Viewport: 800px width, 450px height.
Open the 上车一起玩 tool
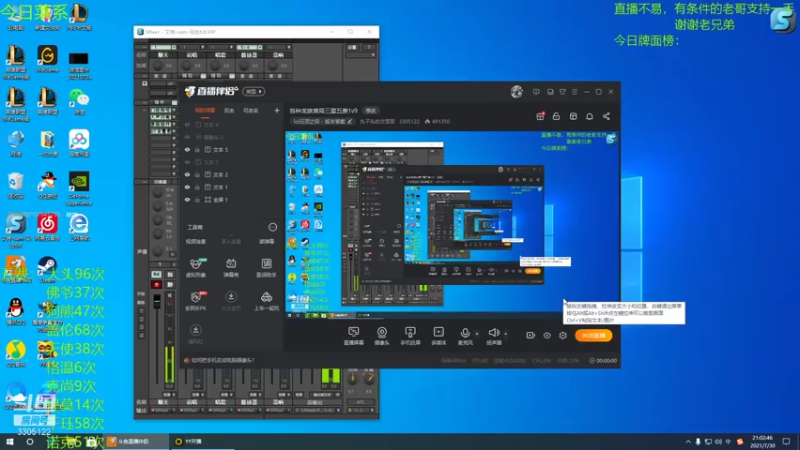coord(266,301)
